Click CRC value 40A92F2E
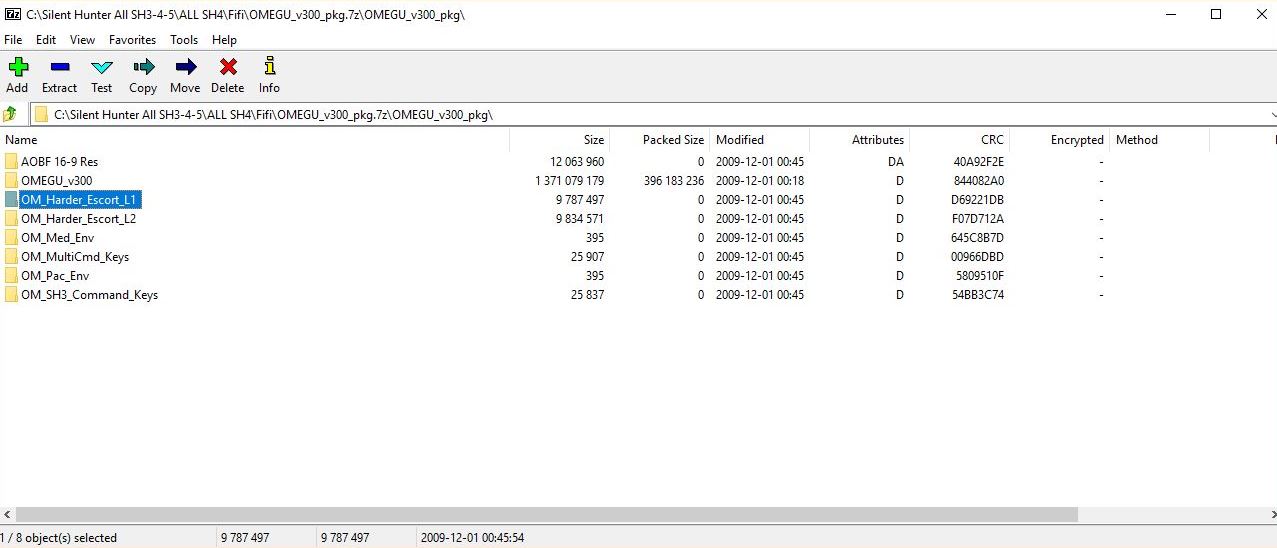This screenshot has width=1277, height=548. click(x=978, y=161)
